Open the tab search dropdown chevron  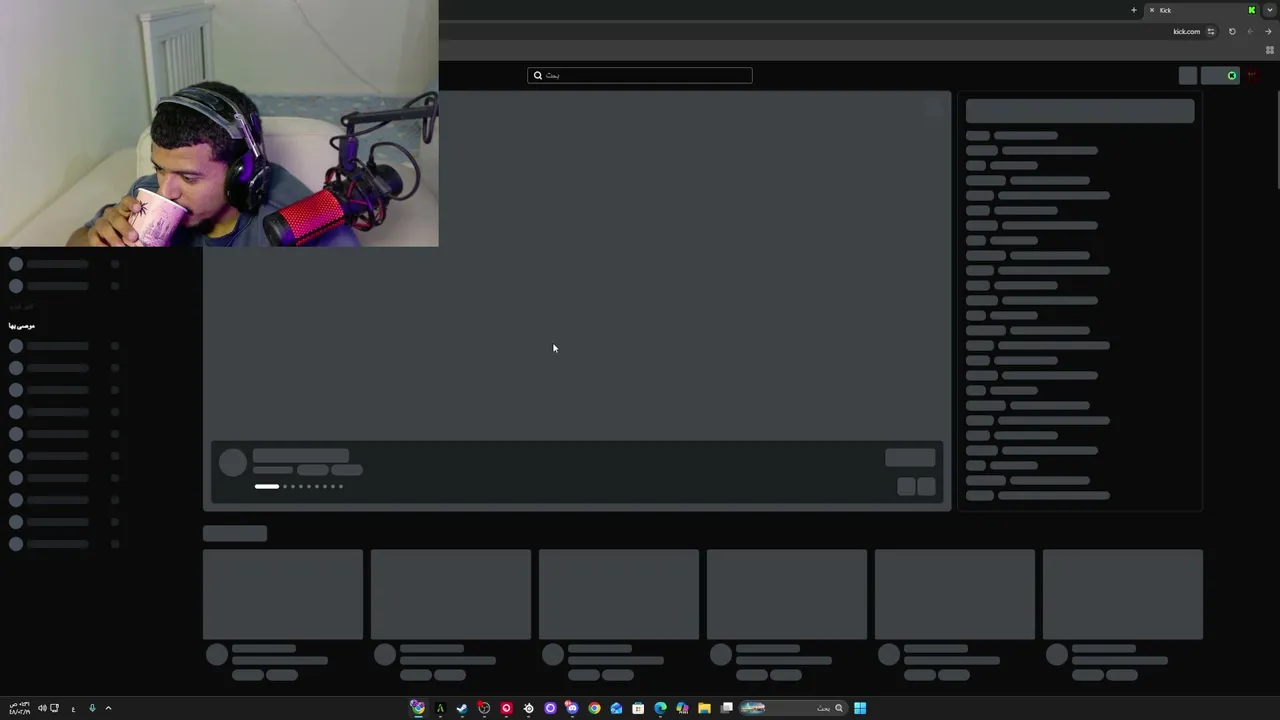pyautogui.click(x=1270, y=10)
